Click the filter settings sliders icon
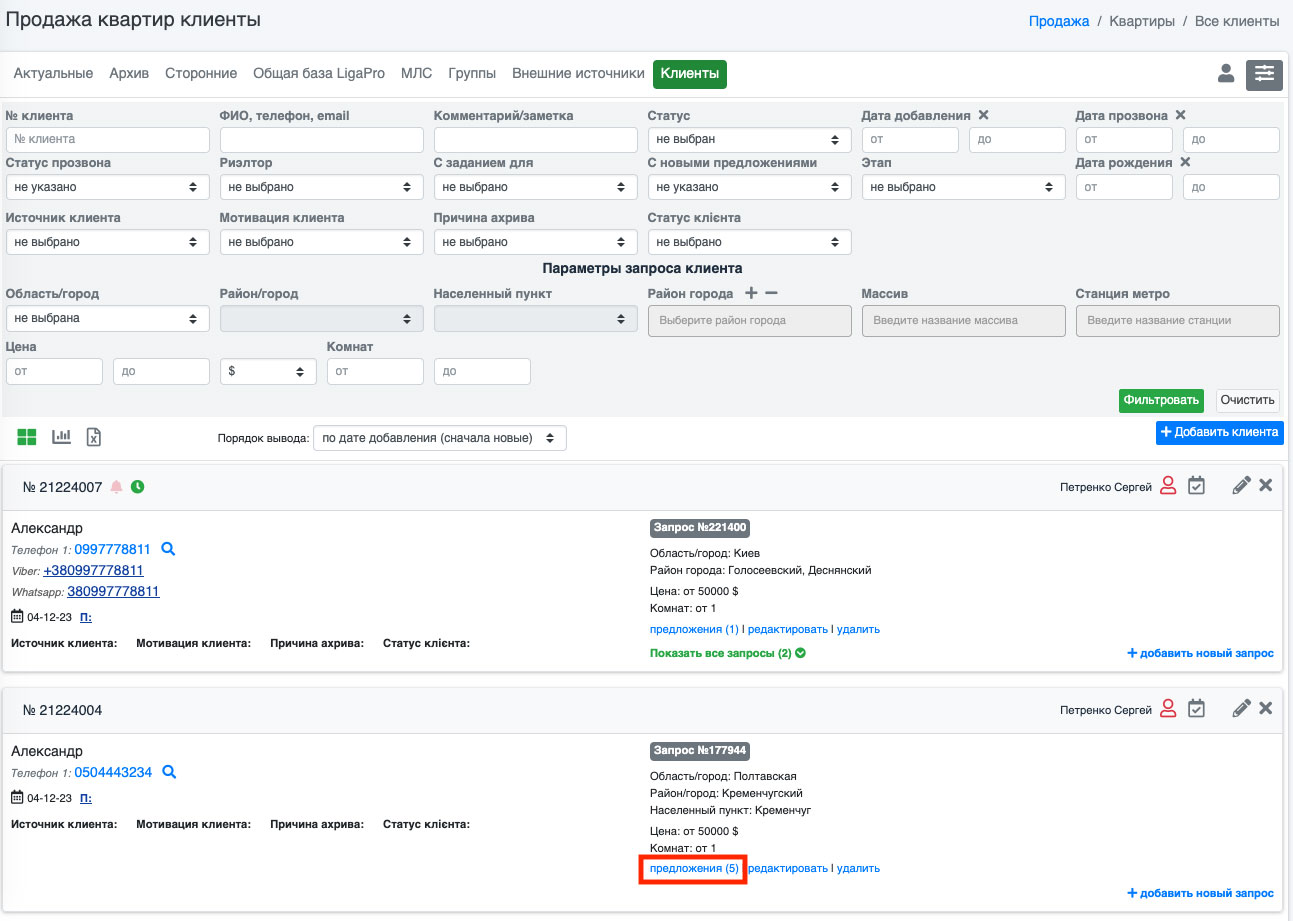The image size is (1293, 921). [1264, 74]
